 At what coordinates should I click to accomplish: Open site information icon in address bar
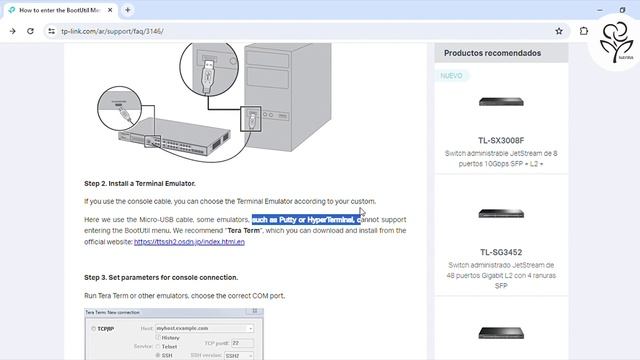[x=51, y=31]
